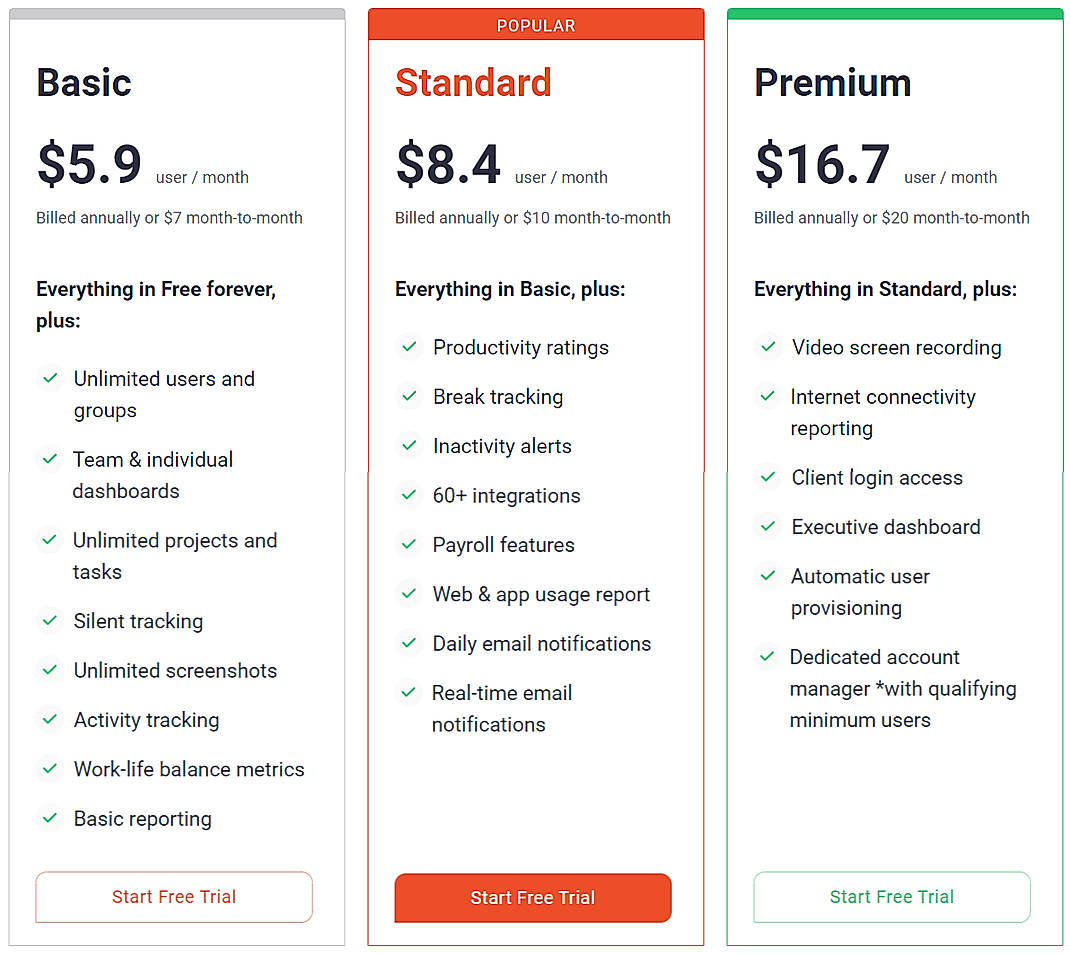Click the $16.7 Premium price

[x=822, y=163]
